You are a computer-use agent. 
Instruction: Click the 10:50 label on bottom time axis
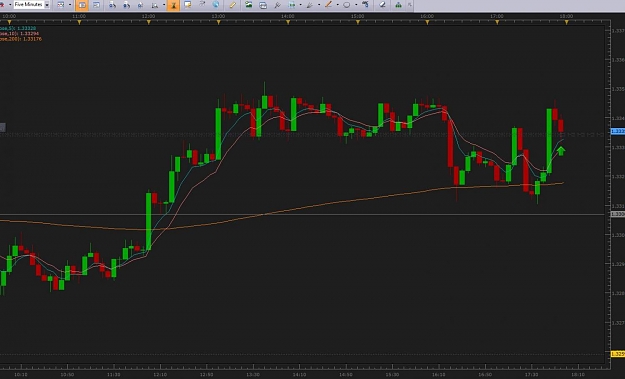[x=67, y=375]
